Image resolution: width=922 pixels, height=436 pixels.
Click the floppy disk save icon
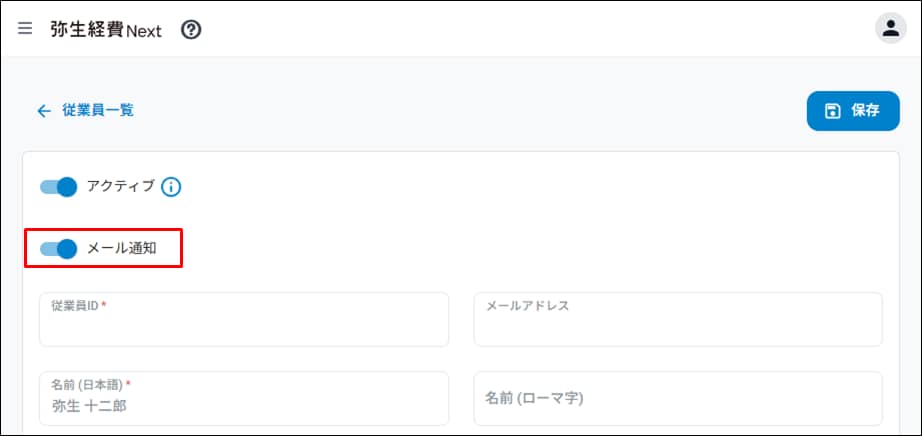pyautogui.click(x=832, y=111)
